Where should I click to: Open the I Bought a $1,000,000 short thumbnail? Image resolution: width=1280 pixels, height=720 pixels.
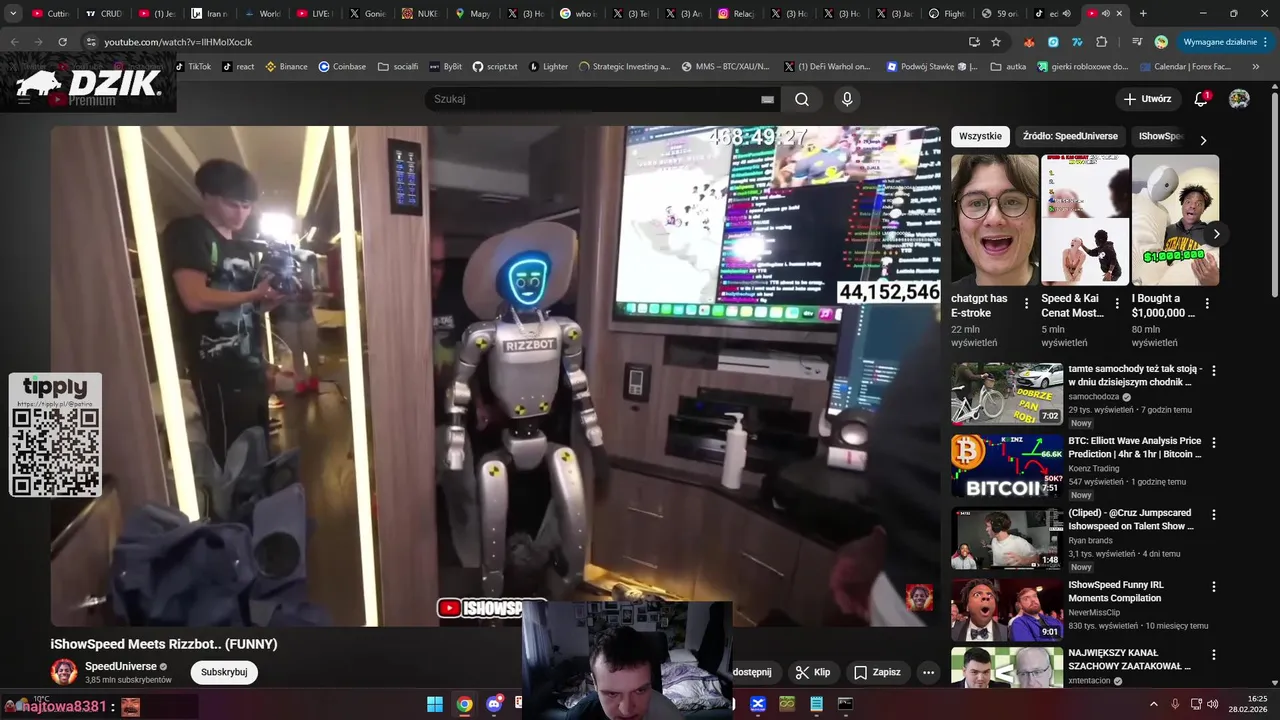pyautogui.click(x=1175, y=220)
